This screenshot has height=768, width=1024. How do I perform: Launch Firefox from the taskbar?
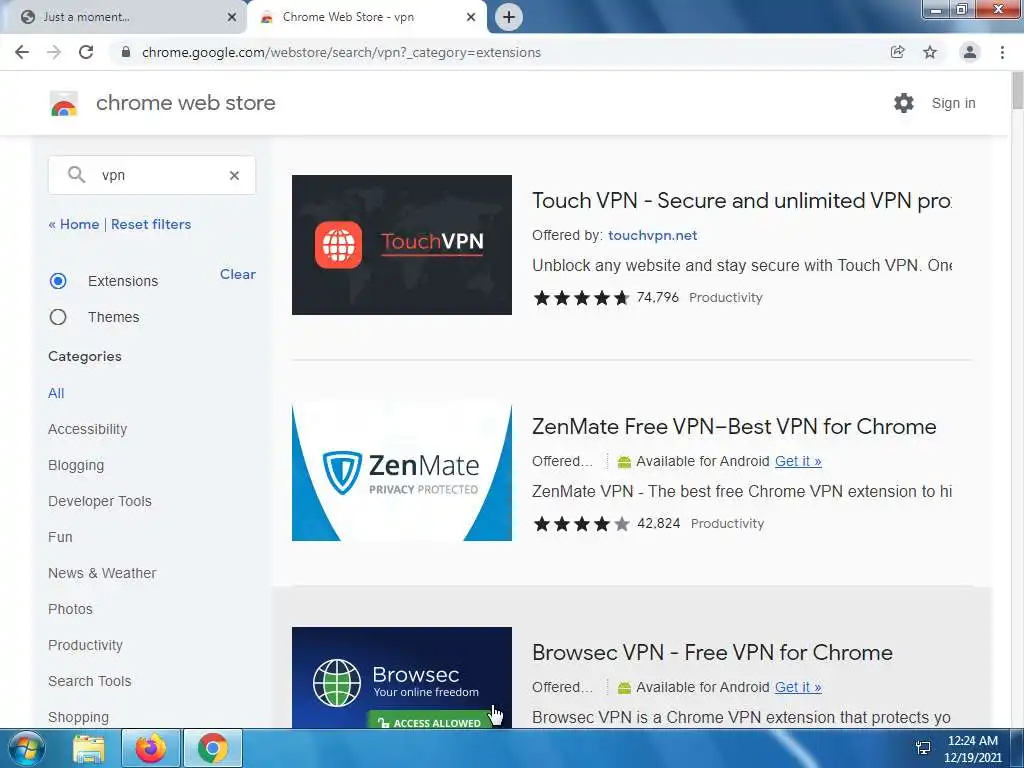[x=151, y=748]
